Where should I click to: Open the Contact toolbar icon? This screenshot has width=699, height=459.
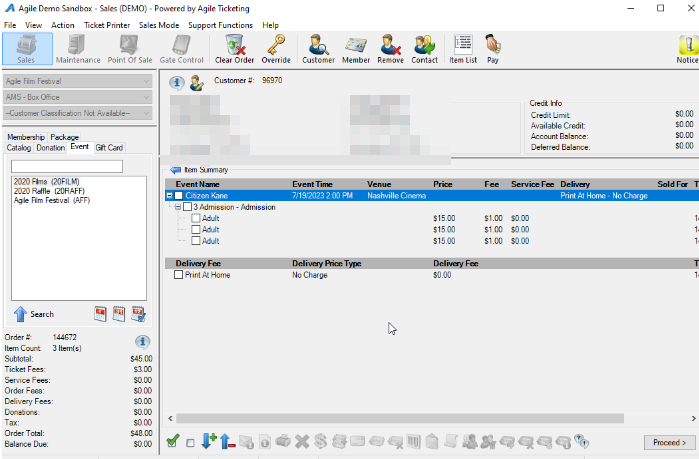coord(424,49)
